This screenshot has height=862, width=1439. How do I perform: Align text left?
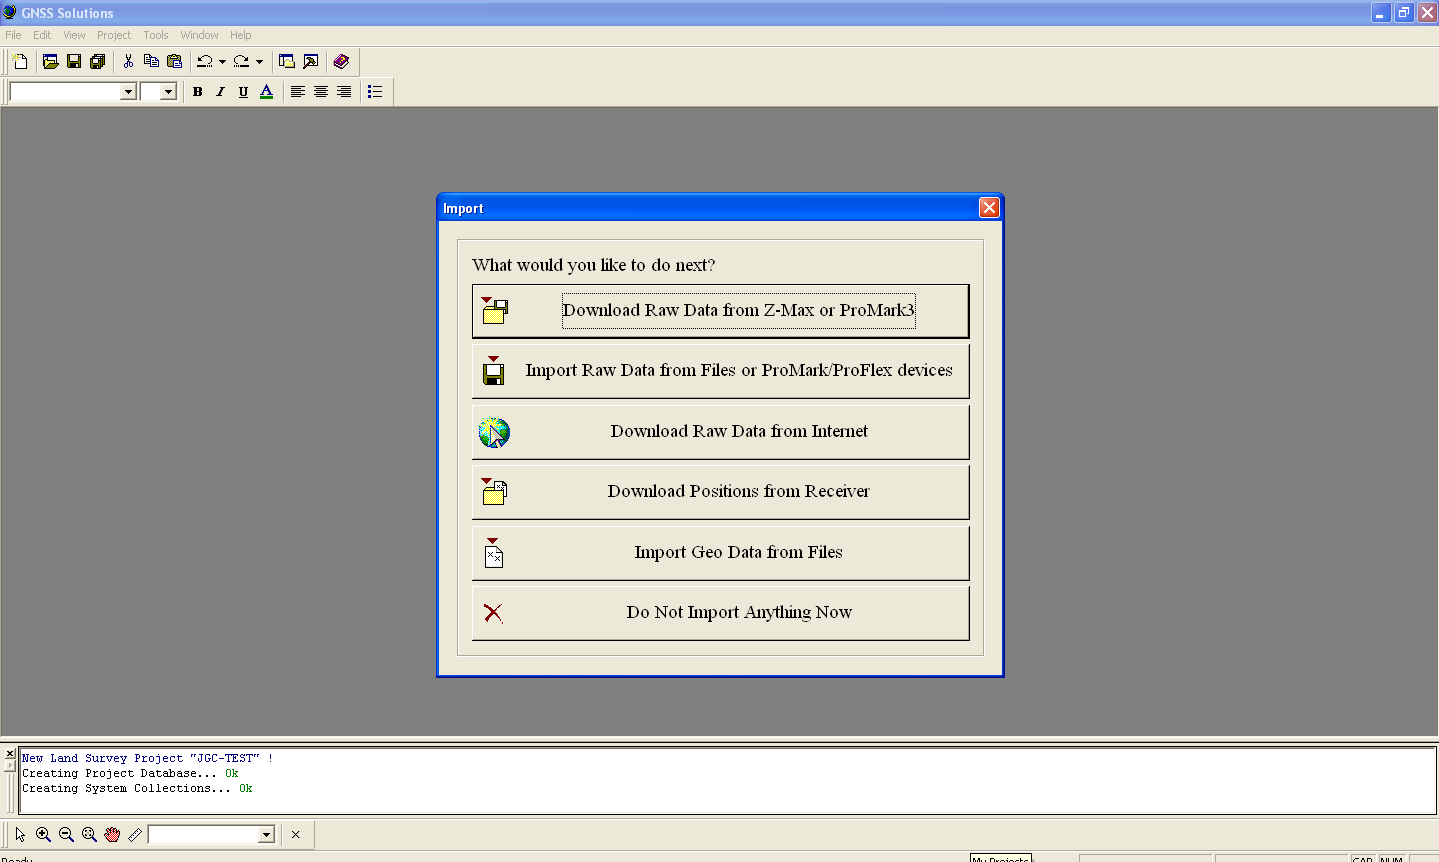click(x=298, y=91)
